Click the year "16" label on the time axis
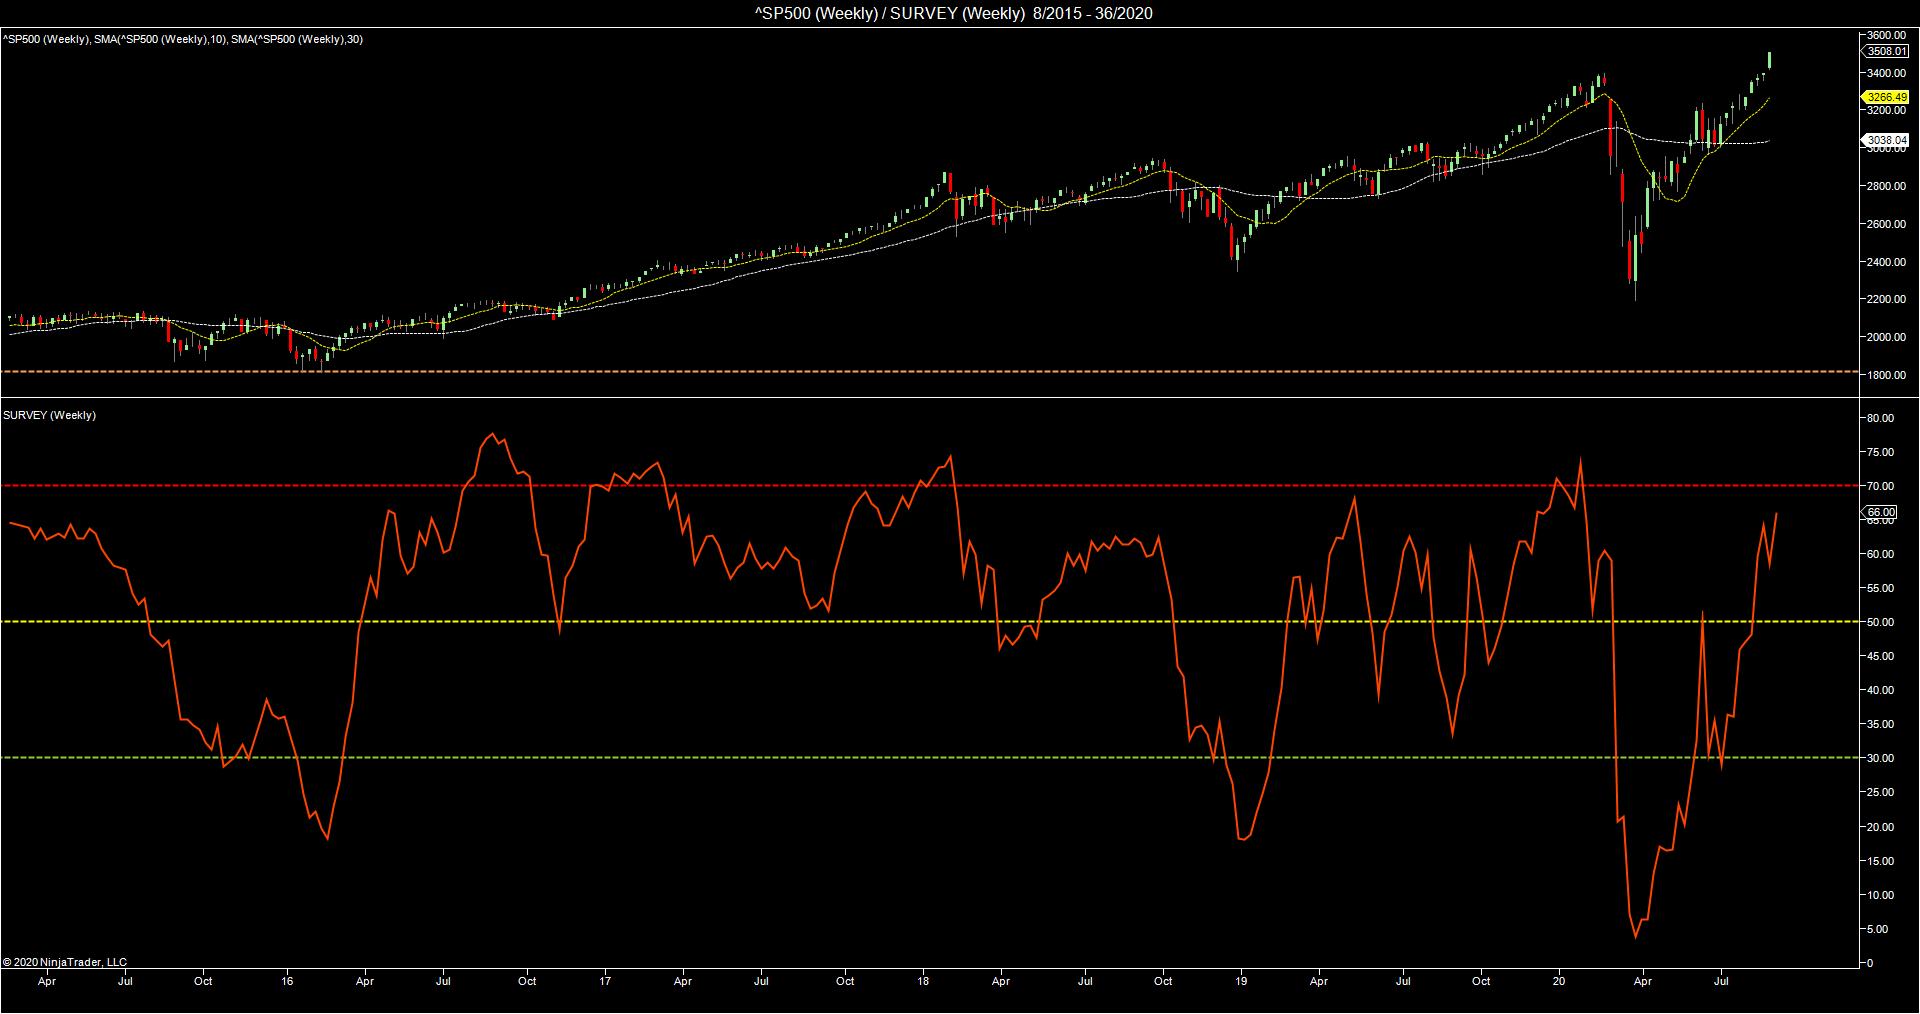Screen dimensions: 1920x1014 pos(288,981)
